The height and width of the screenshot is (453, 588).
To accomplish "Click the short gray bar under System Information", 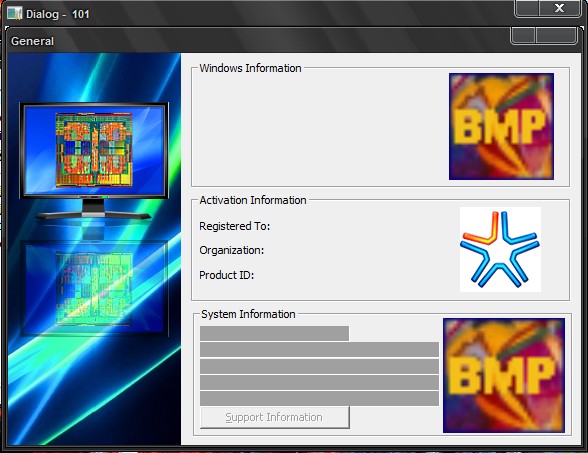I will coord(274,333).
